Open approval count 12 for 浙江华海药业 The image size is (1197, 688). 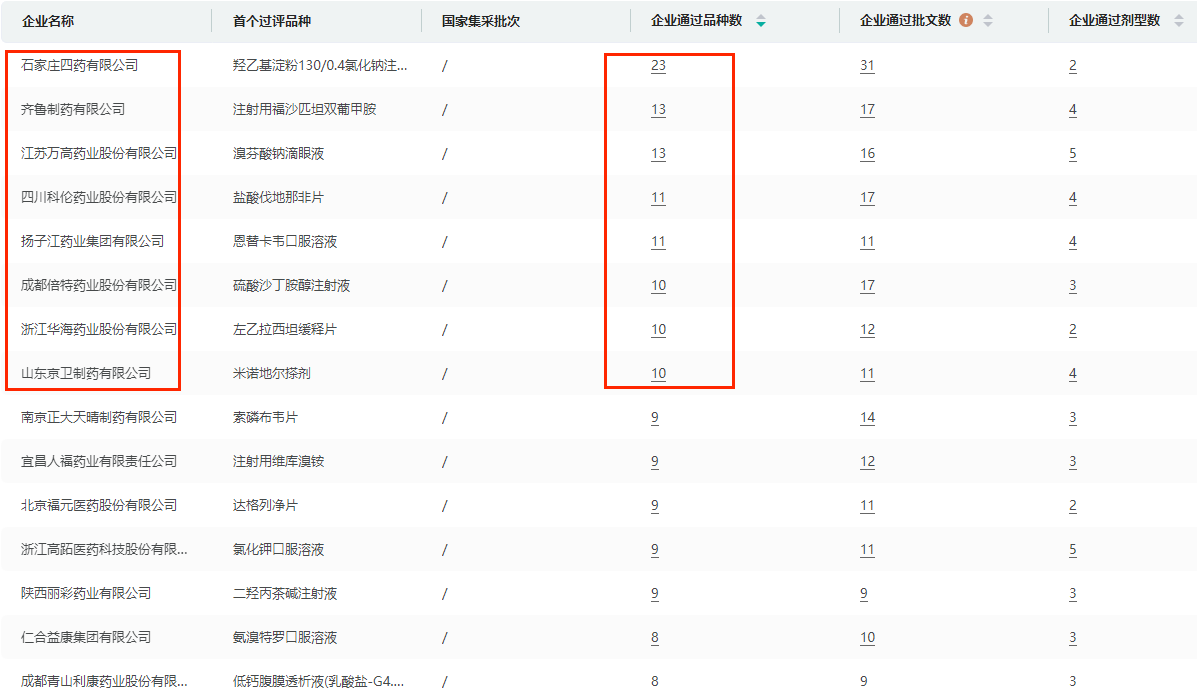(x=867, y=330)
